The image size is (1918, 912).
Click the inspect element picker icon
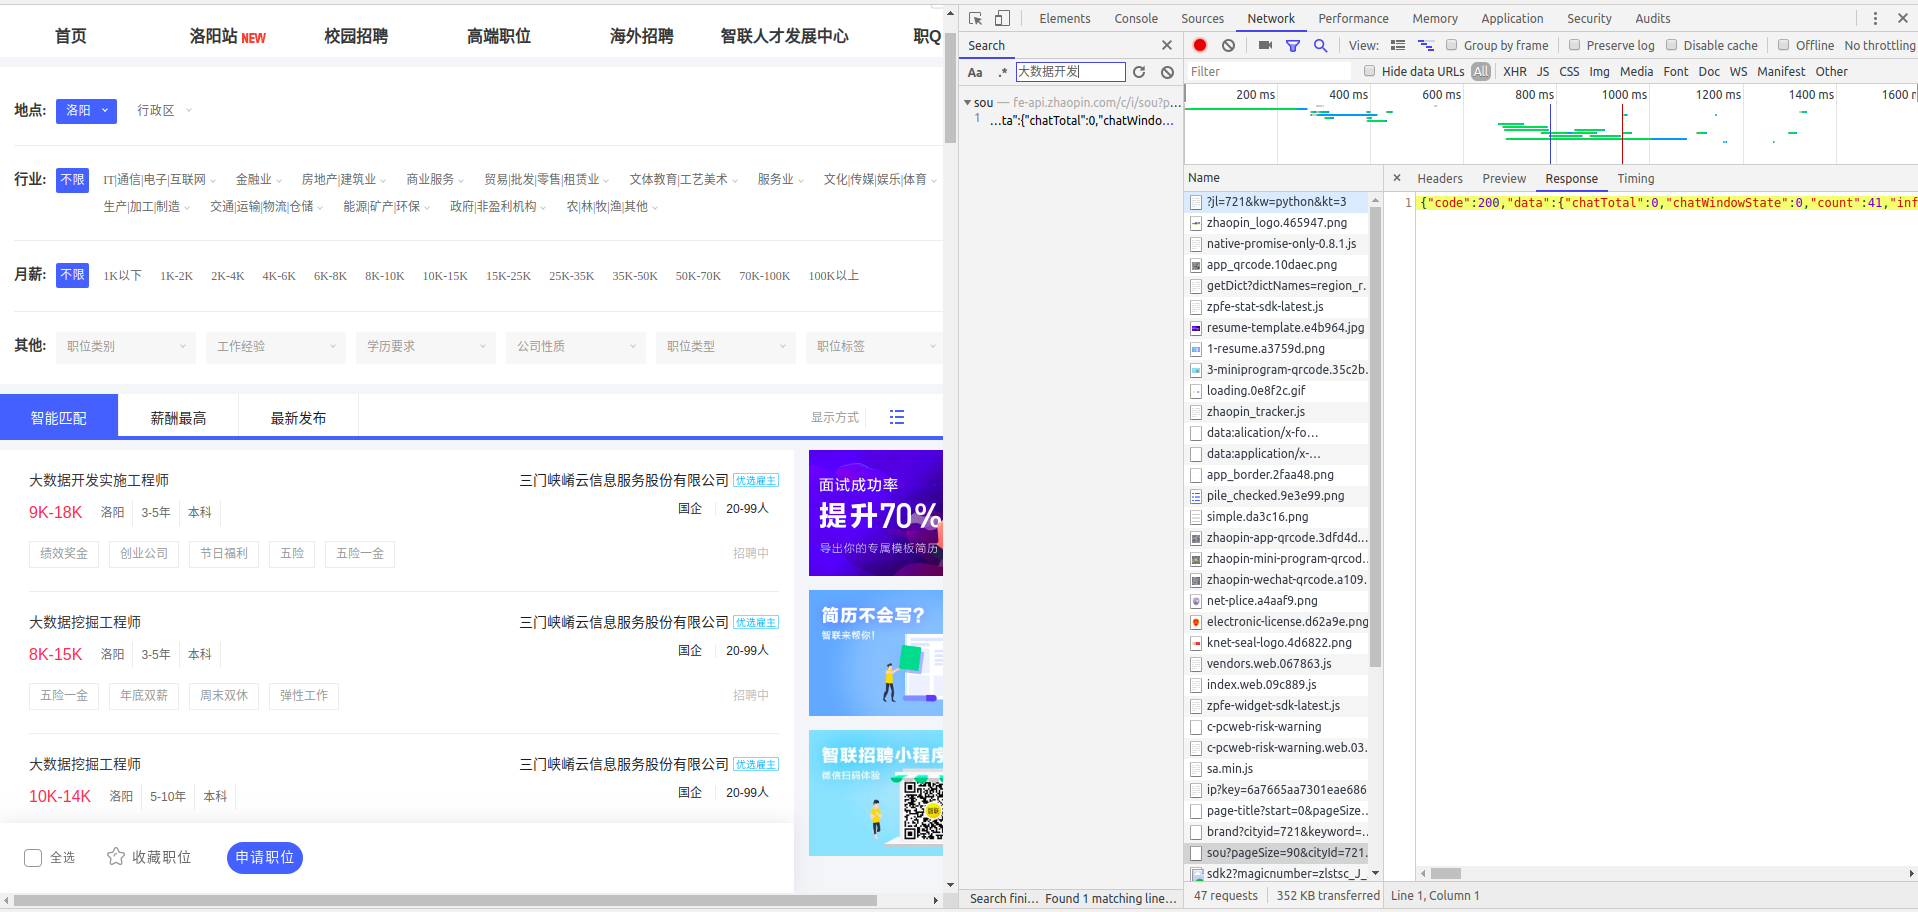976,18
